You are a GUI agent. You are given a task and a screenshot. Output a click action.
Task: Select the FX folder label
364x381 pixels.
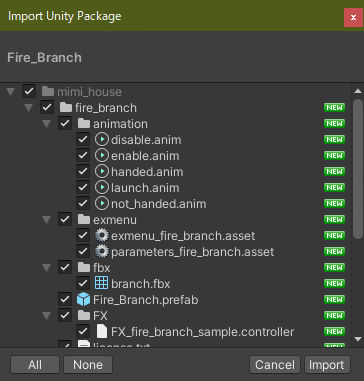(x=100, y=316)
